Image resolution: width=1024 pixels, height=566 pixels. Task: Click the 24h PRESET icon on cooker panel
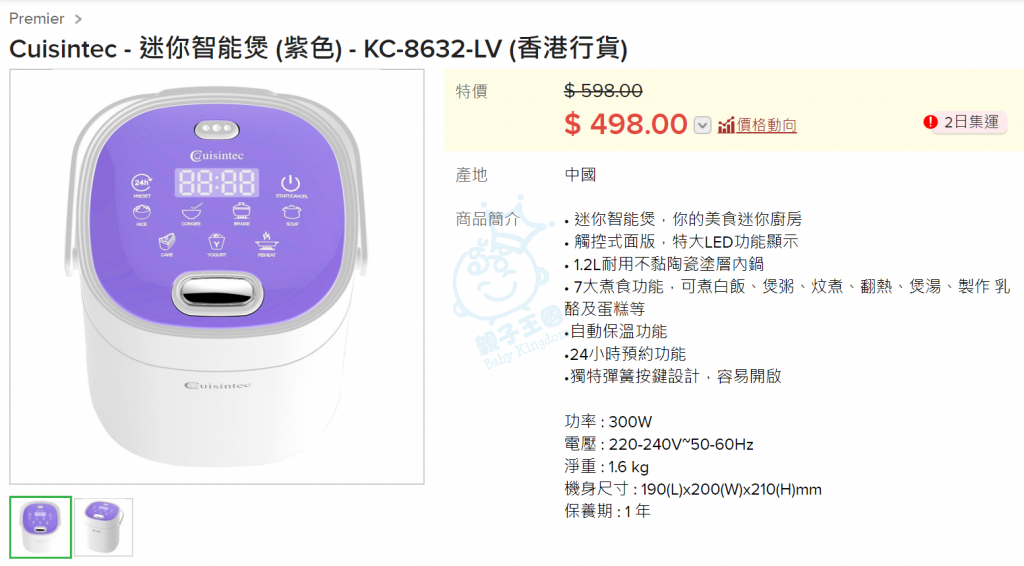pos(142,185)
